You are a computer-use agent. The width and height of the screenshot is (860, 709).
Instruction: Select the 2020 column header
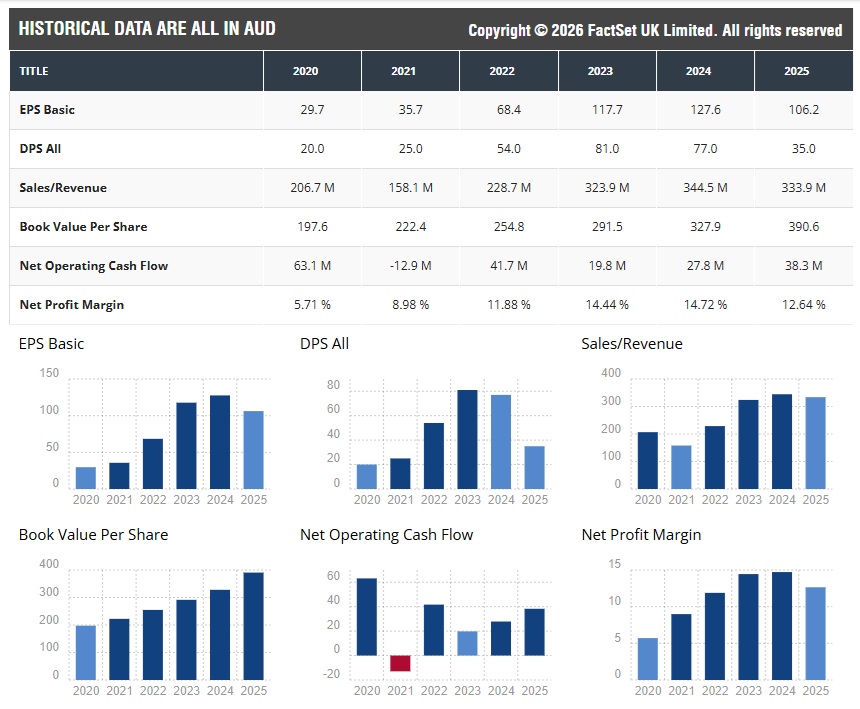click(x=306, y=71)
